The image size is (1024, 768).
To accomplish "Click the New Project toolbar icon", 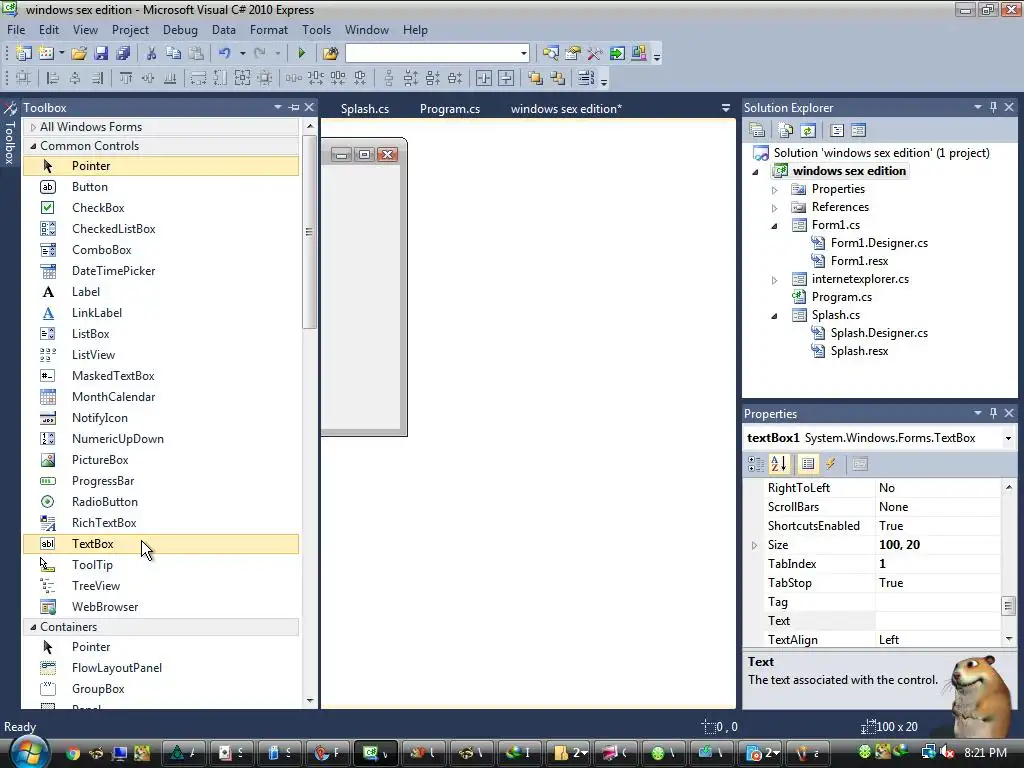I will pyautogui.click(x=24, y=53).
